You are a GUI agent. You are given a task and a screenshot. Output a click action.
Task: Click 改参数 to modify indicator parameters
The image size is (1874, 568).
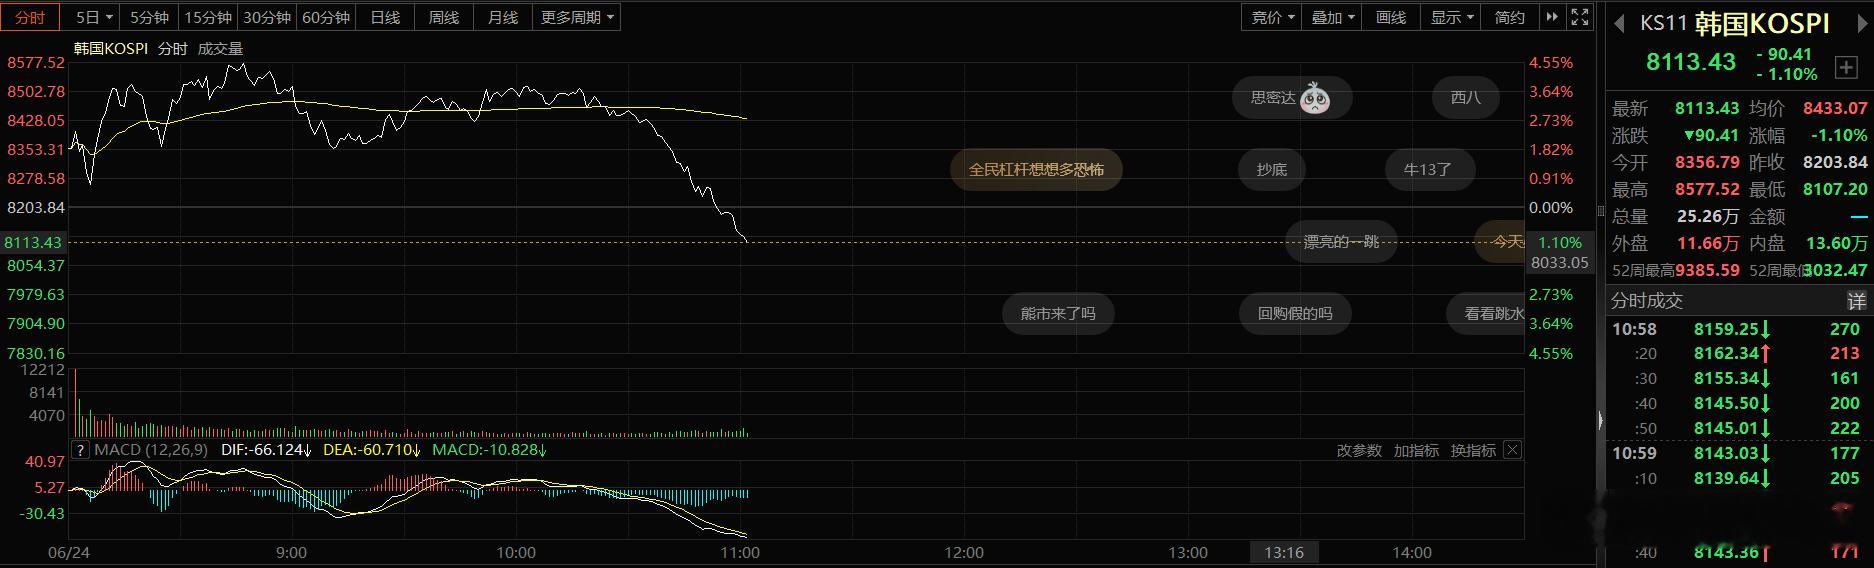(1359, 450)
